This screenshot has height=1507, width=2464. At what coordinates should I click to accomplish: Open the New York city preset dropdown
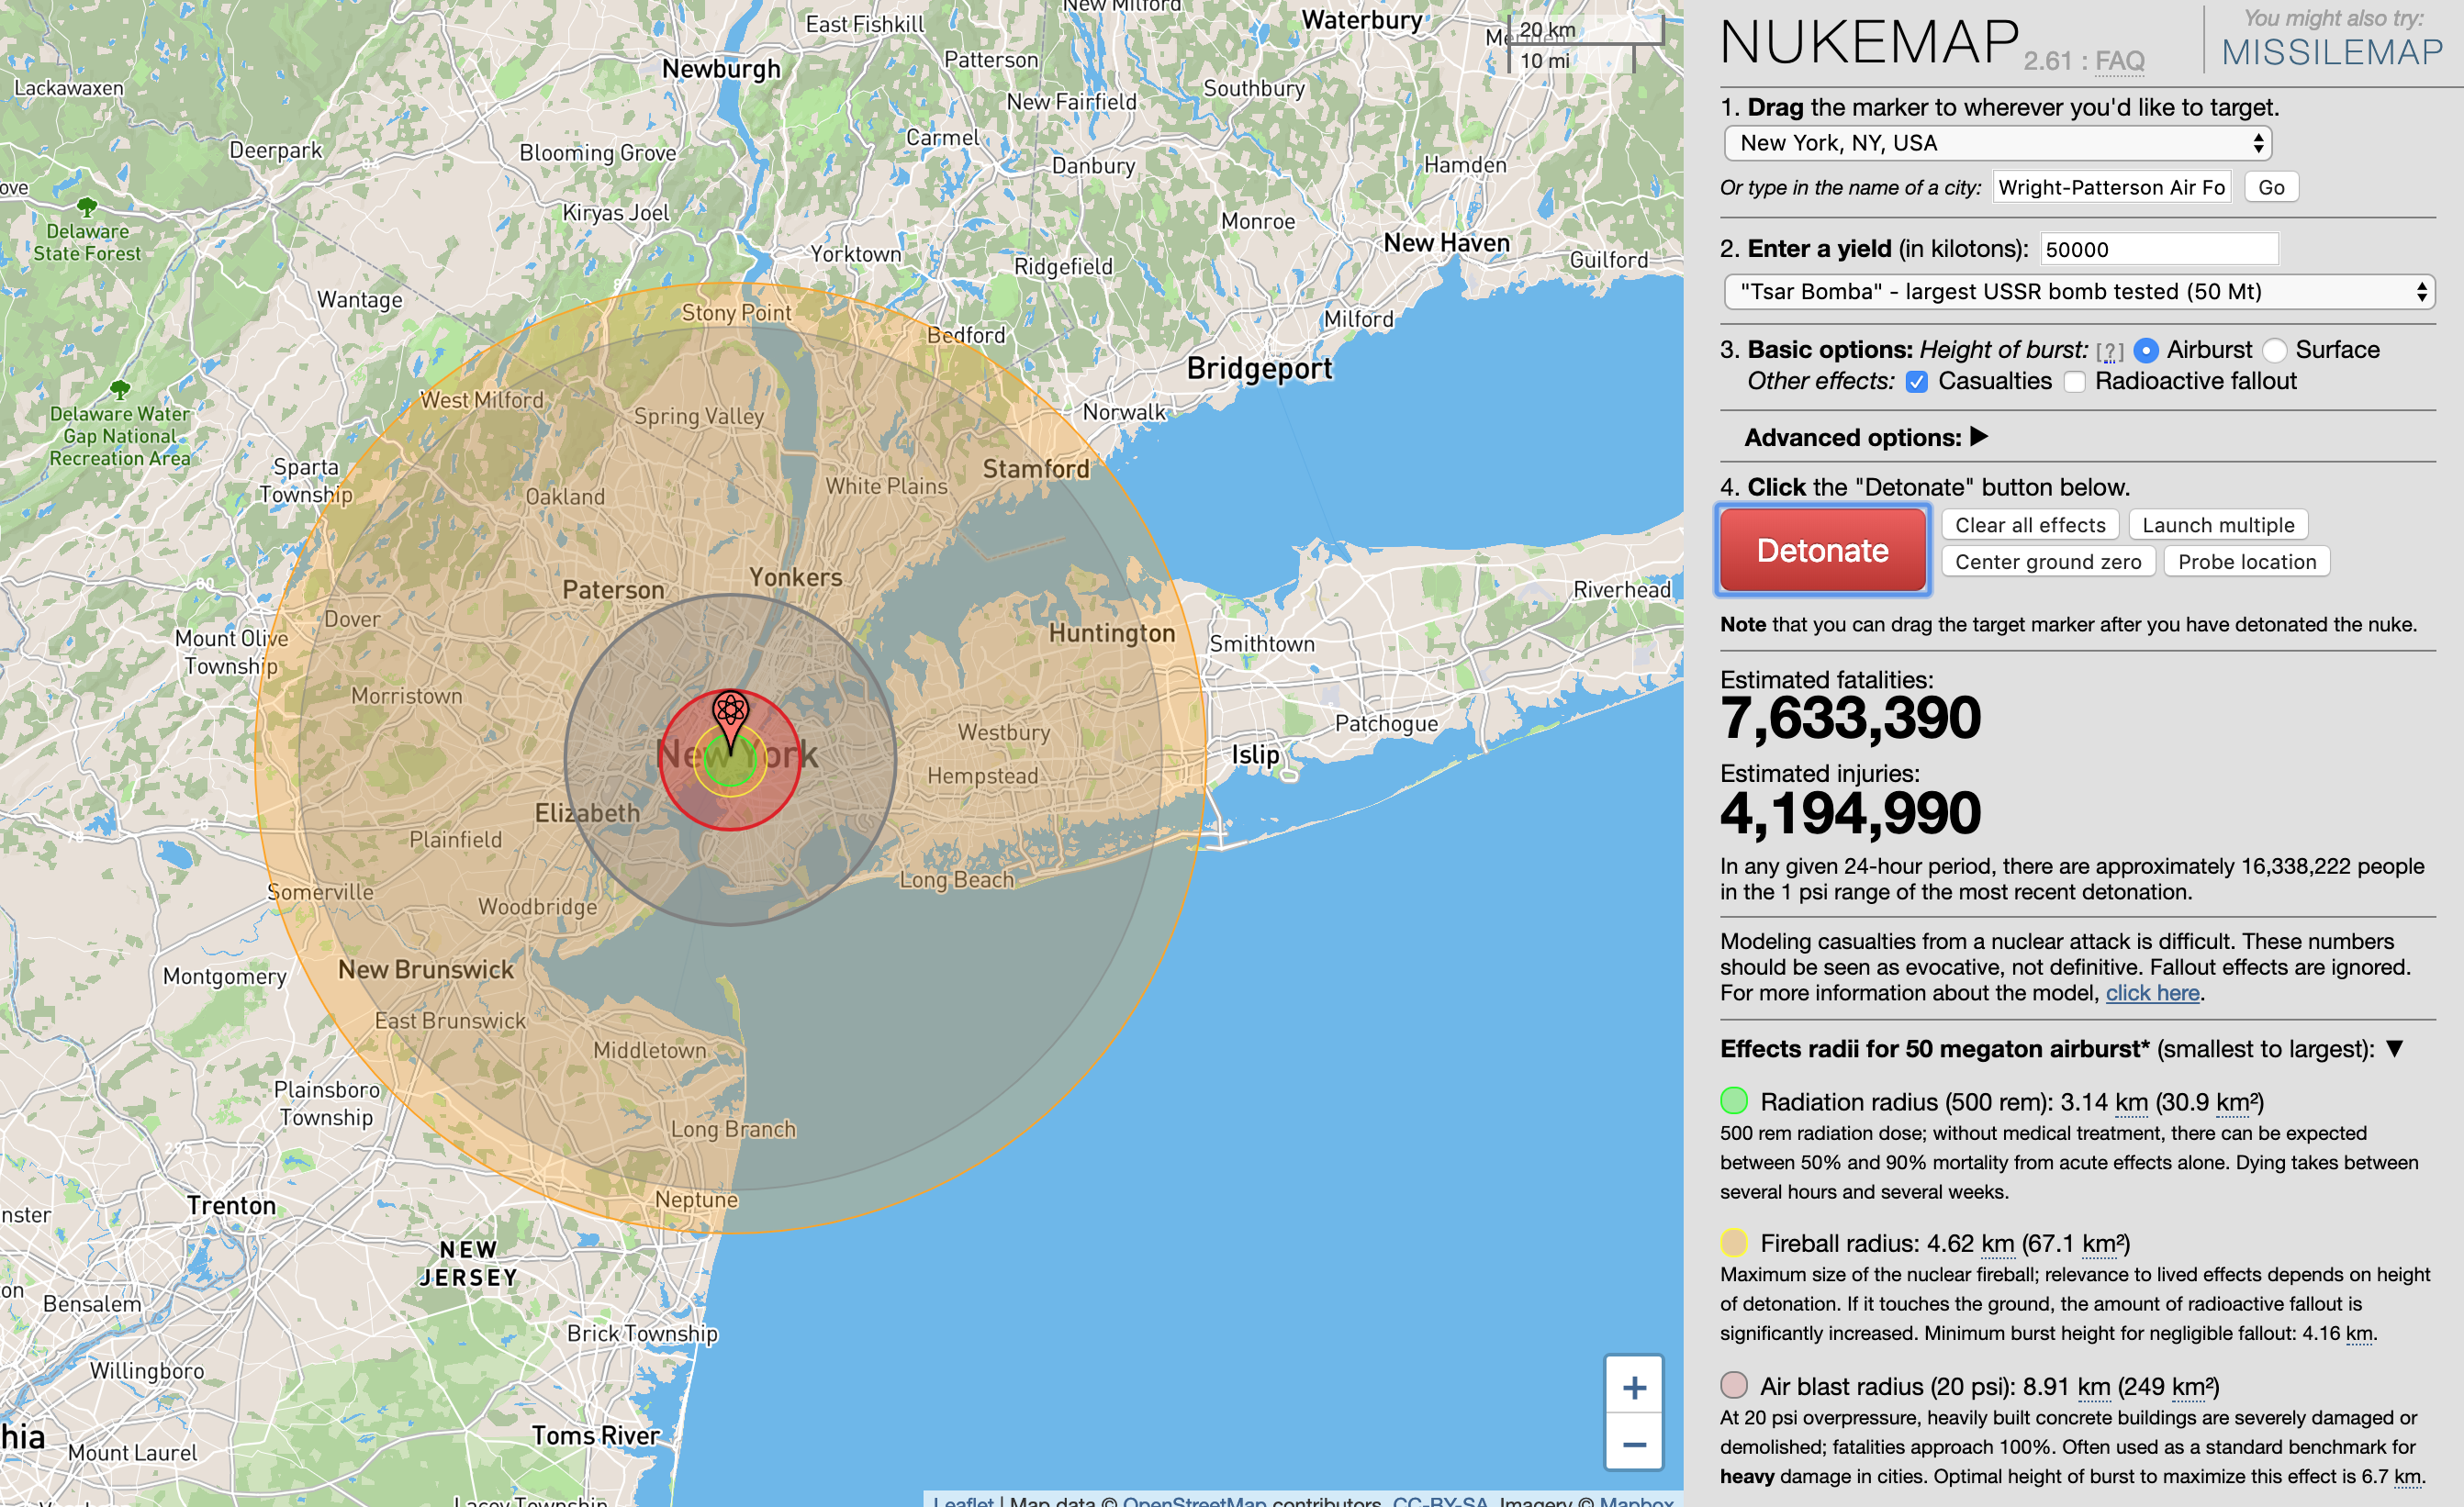[x=1997, y=143]
